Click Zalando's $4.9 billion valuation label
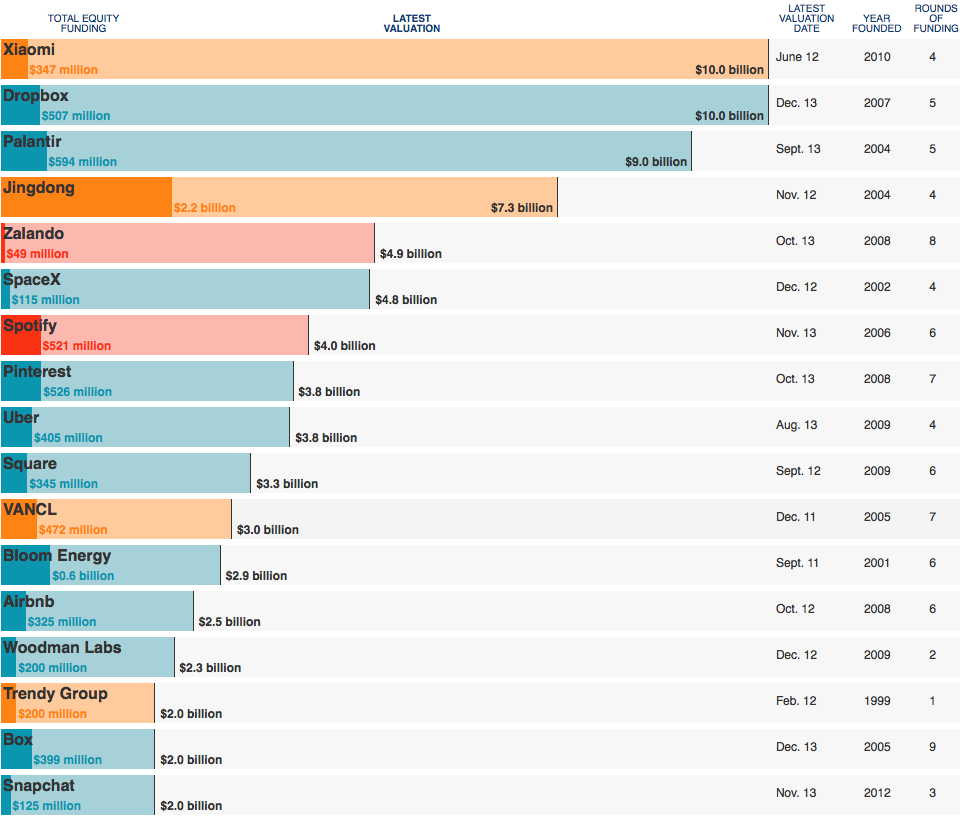Screen dimensions: 962x819 [x=410, y=254]
